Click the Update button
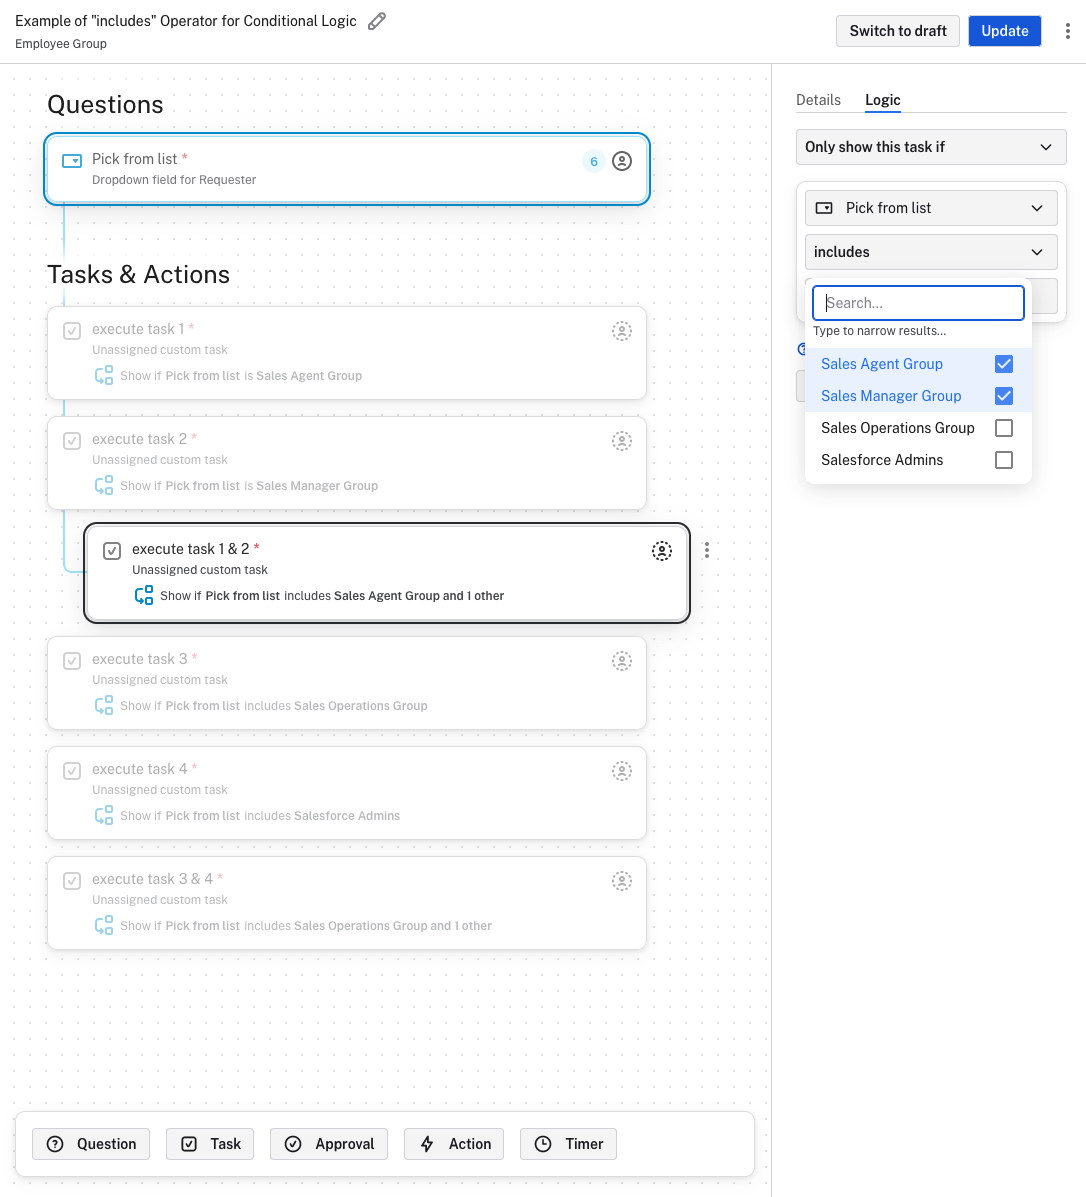1086x1197 pixels. point(1004,31)
